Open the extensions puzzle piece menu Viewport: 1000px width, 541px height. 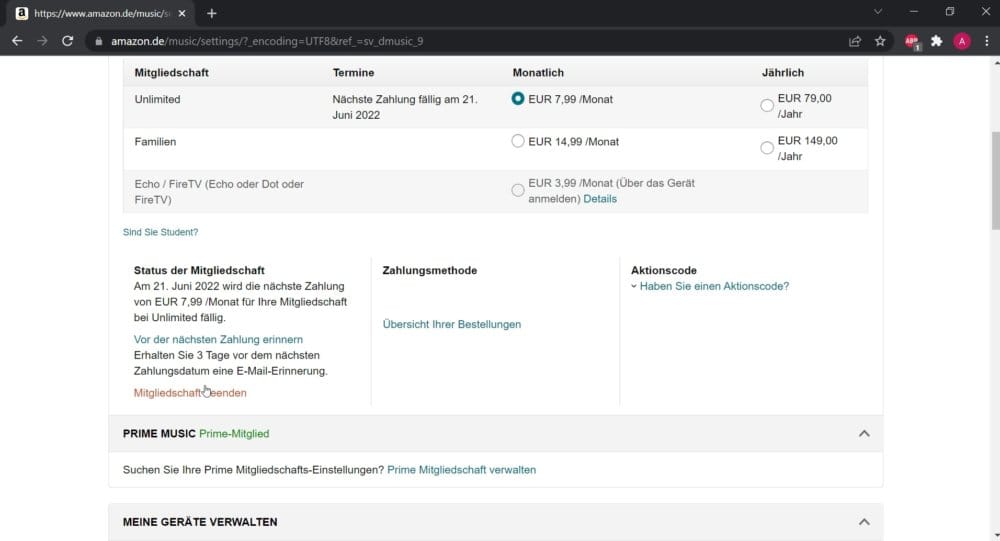point(936,41)
